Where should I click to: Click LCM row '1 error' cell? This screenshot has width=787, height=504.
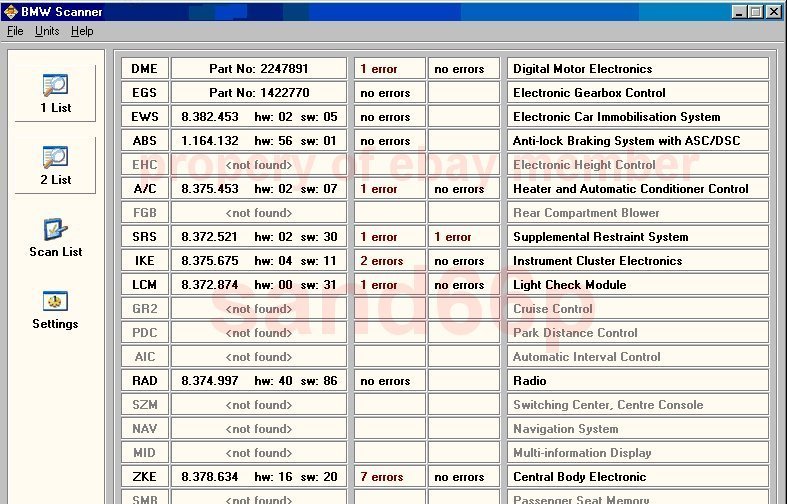coord(389,285)
